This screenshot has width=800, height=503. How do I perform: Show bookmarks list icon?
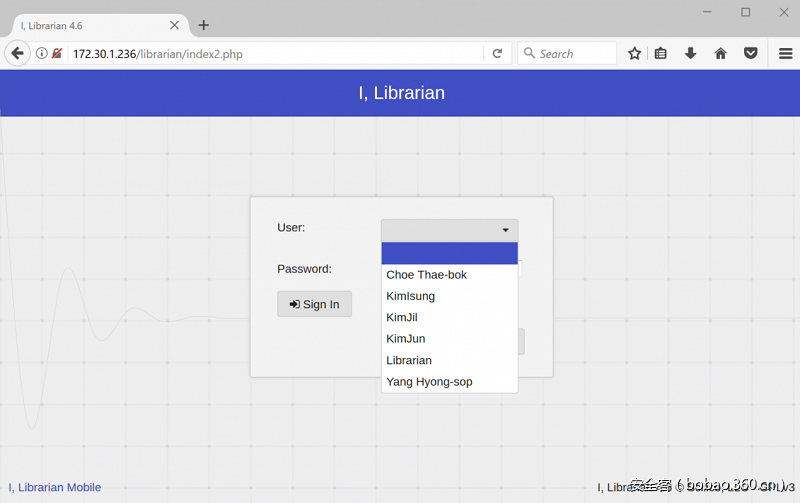(660, 53)
